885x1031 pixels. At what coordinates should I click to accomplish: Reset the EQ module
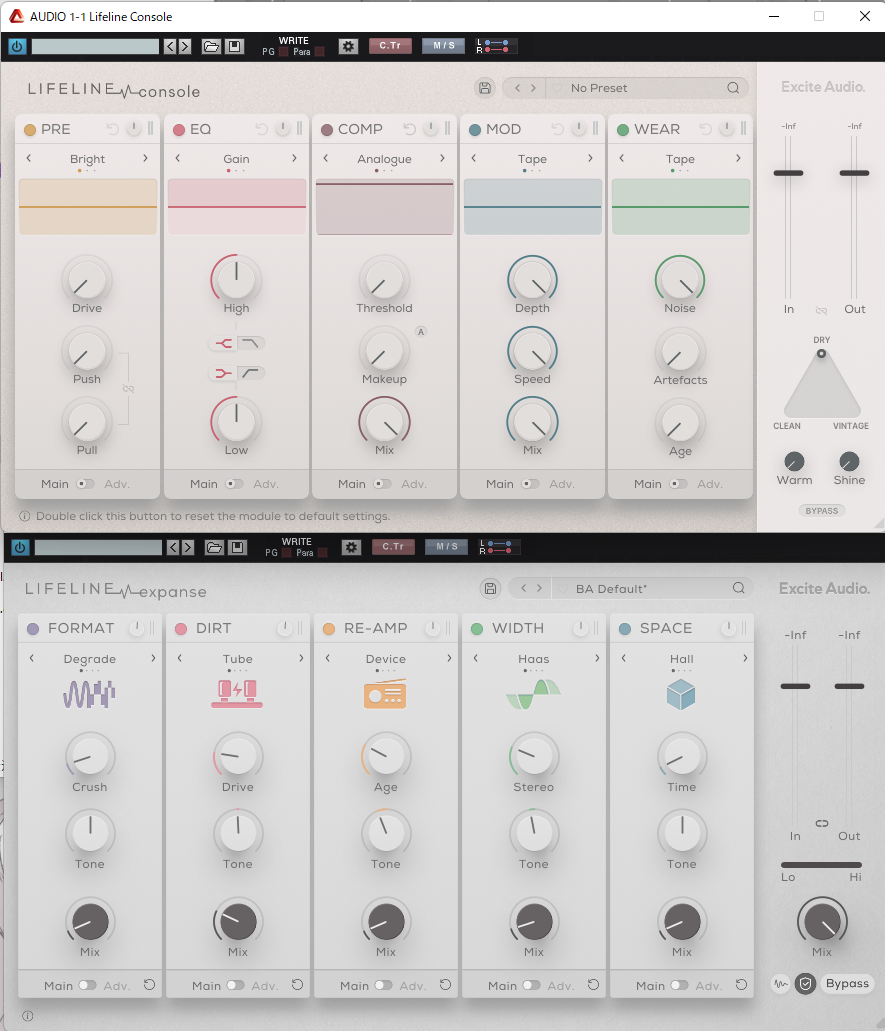(x=261, y=129)
